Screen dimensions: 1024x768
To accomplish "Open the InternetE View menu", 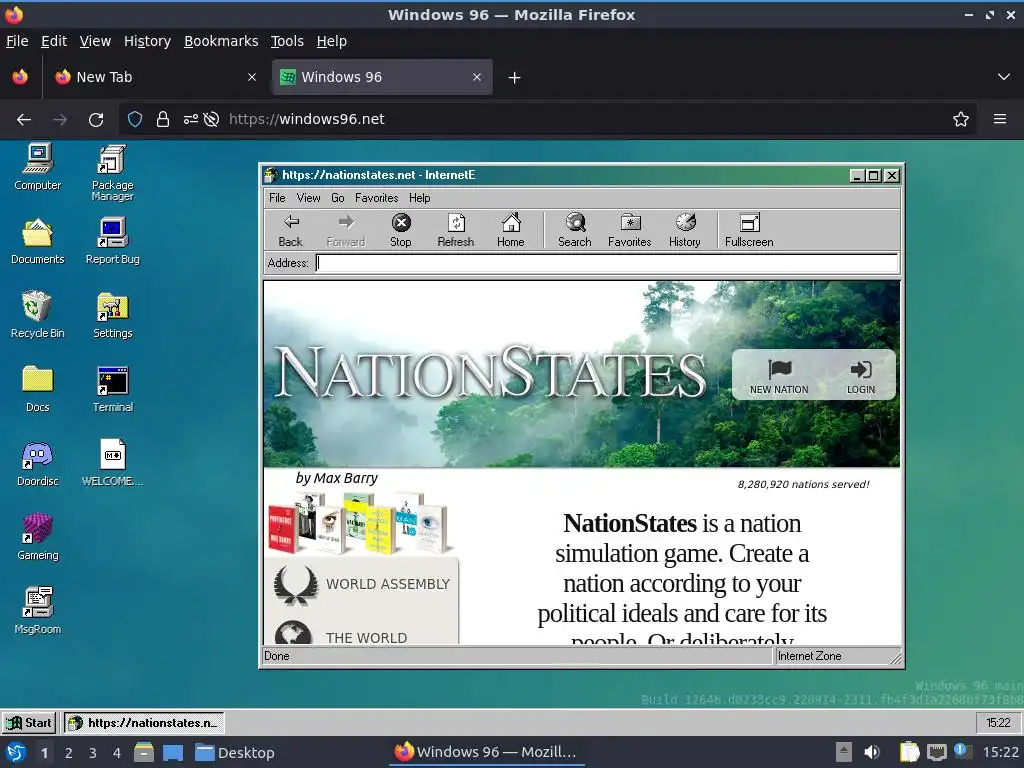I will tap(308, 198).
